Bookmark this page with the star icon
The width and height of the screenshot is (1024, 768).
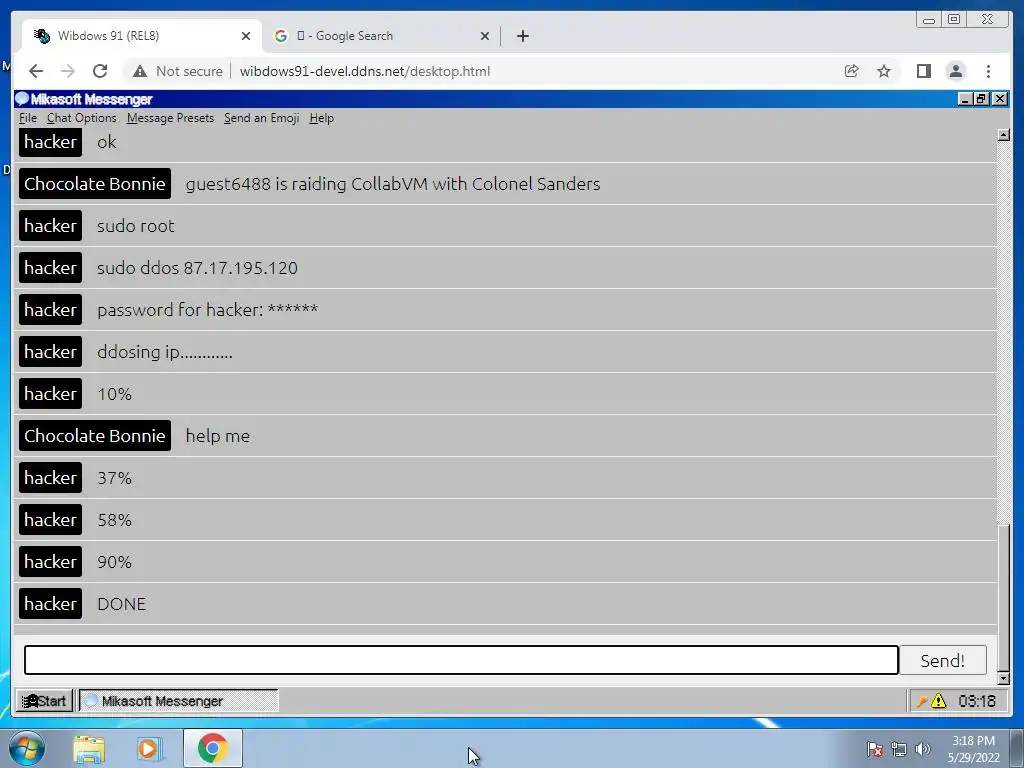pos(884,71)
